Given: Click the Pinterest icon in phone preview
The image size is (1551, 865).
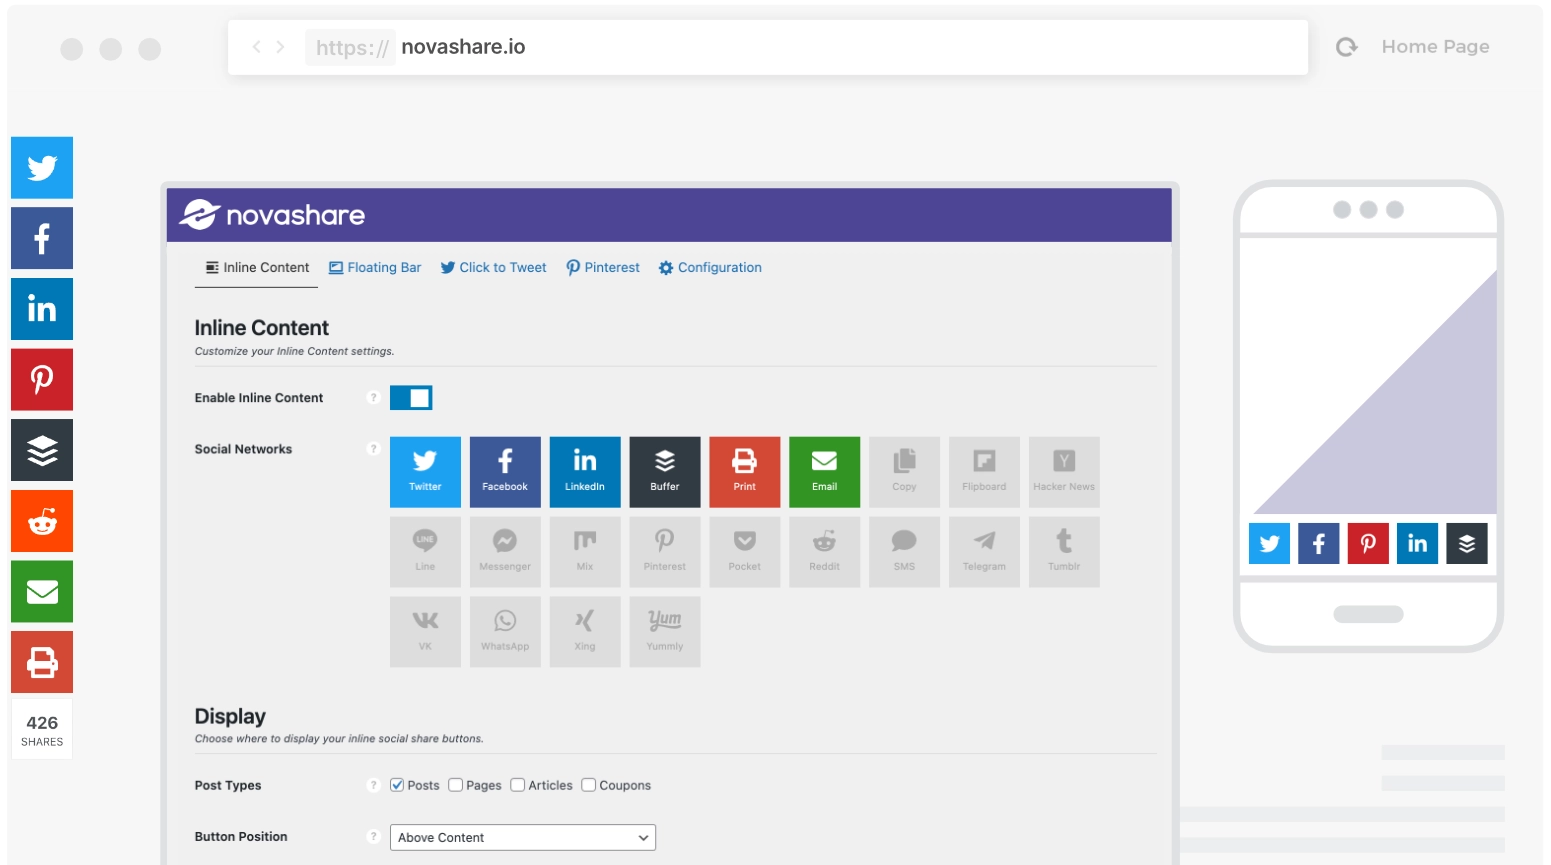Looking at the screenshot, I should click(x=1367, y=543).
